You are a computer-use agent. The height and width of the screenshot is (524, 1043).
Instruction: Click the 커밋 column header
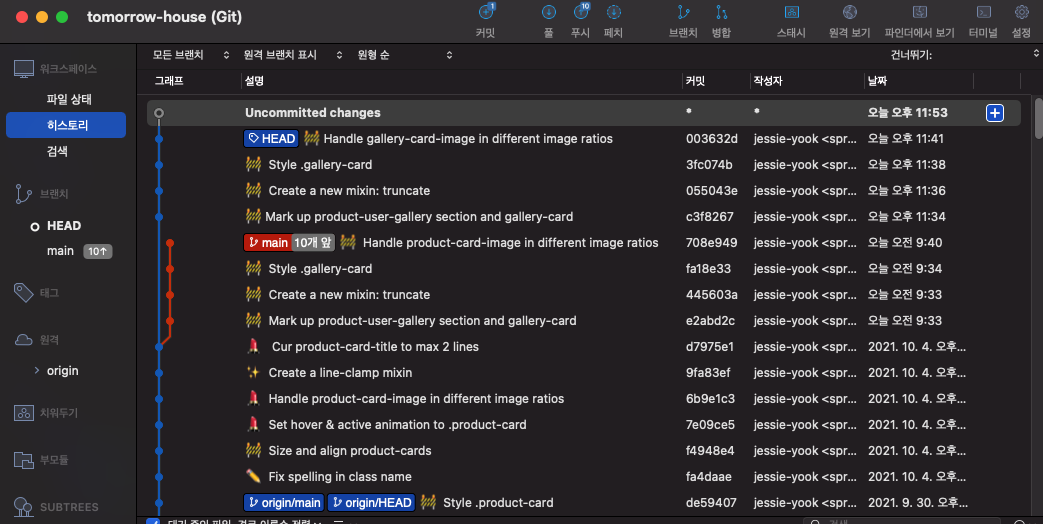[x=695, y=80]
